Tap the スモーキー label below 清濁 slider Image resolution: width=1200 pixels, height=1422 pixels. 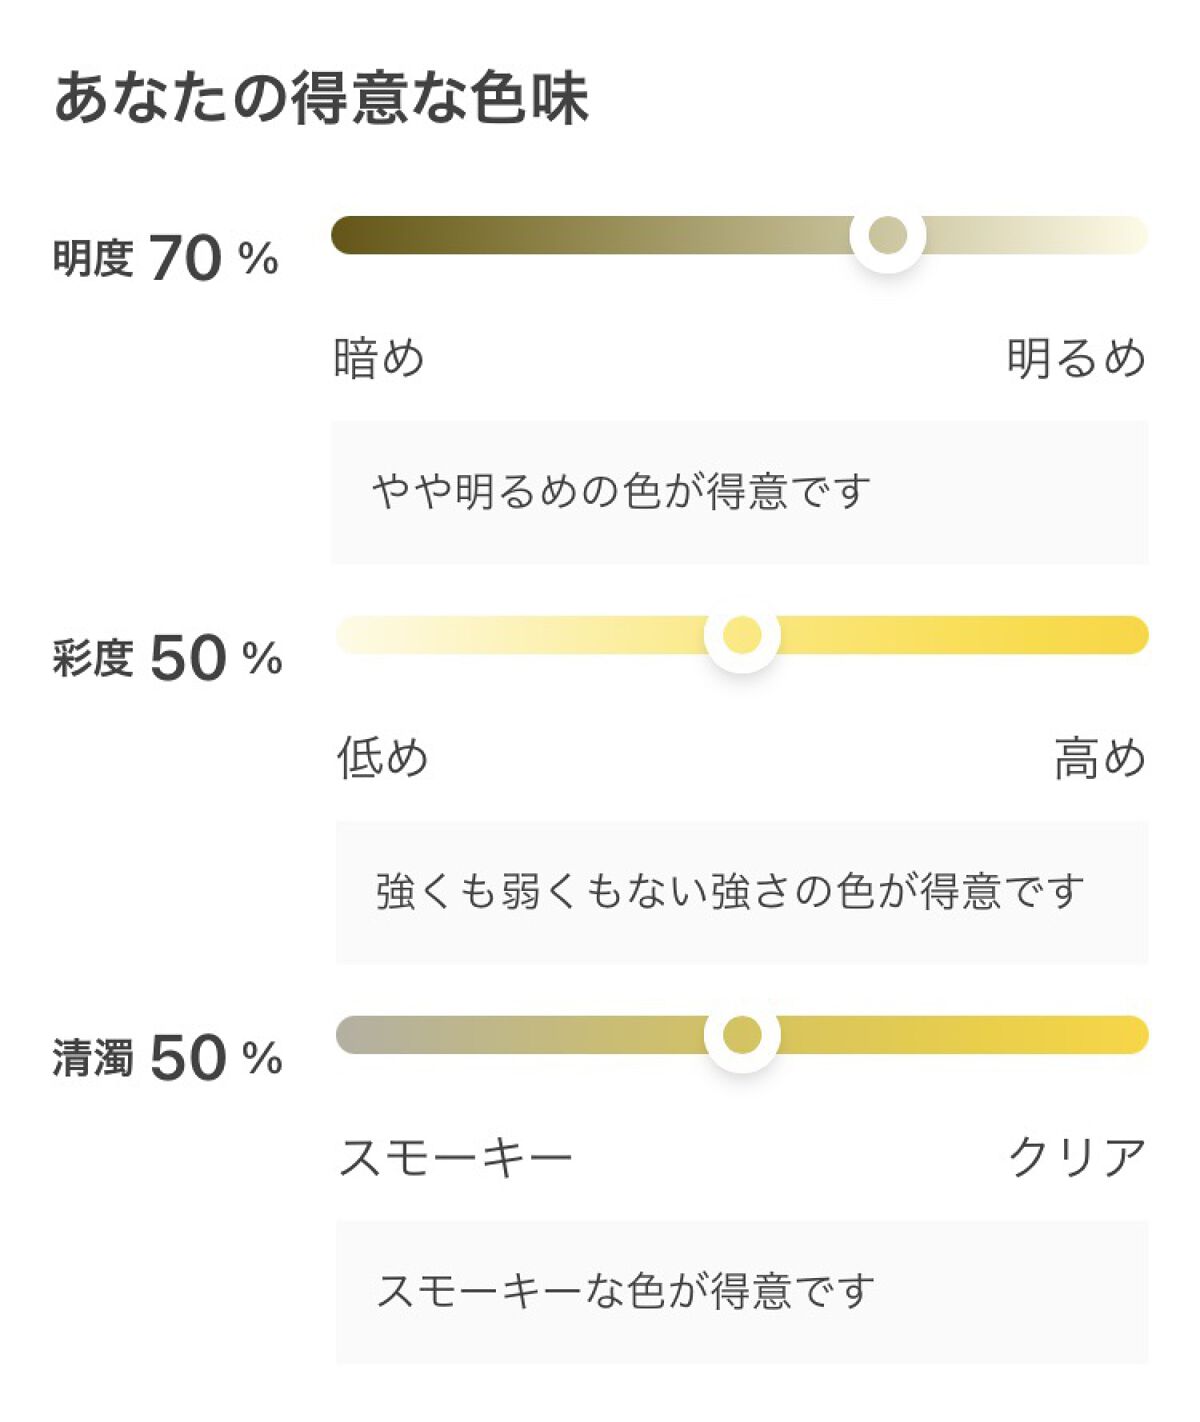point(456,1157)
